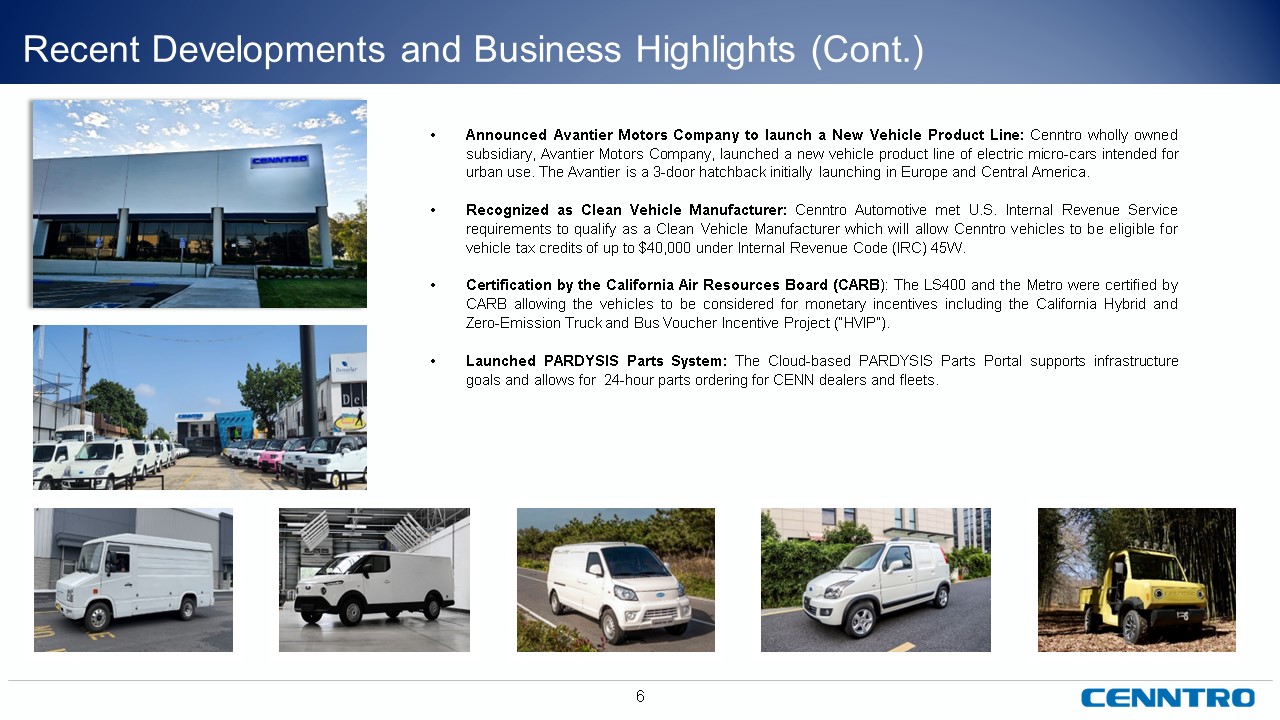Click the white box truck image
Viewport: 1280px width, 720px height.
(133, 580)
